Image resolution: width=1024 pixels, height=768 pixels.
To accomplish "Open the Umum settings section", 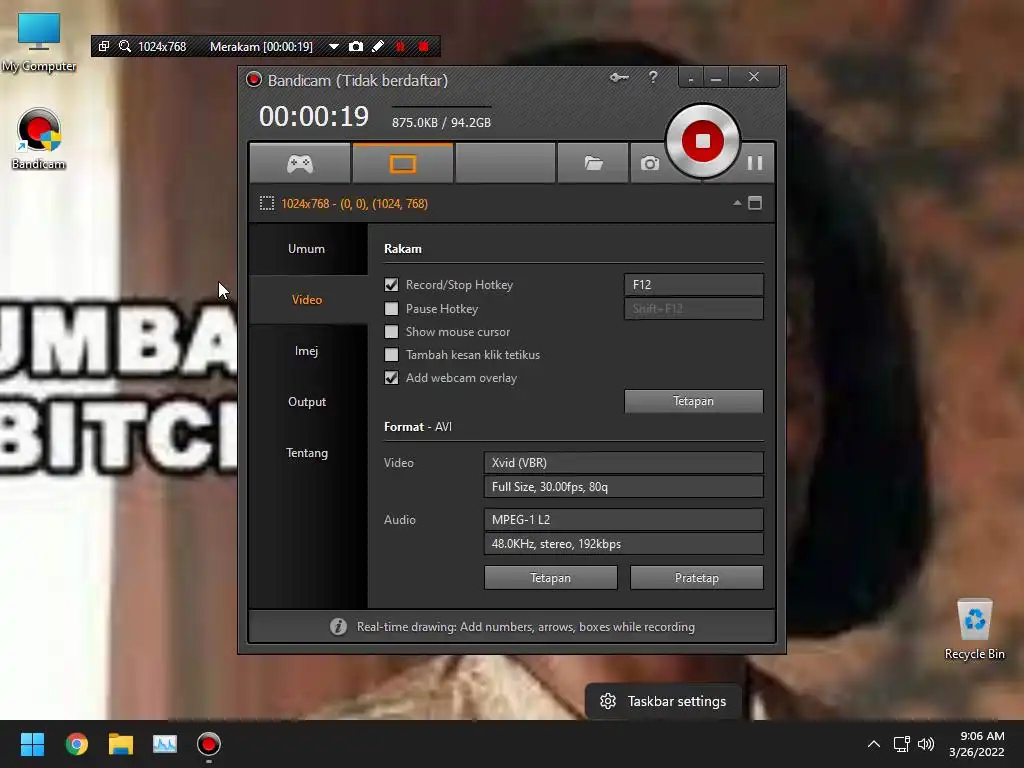I will 307,249.
